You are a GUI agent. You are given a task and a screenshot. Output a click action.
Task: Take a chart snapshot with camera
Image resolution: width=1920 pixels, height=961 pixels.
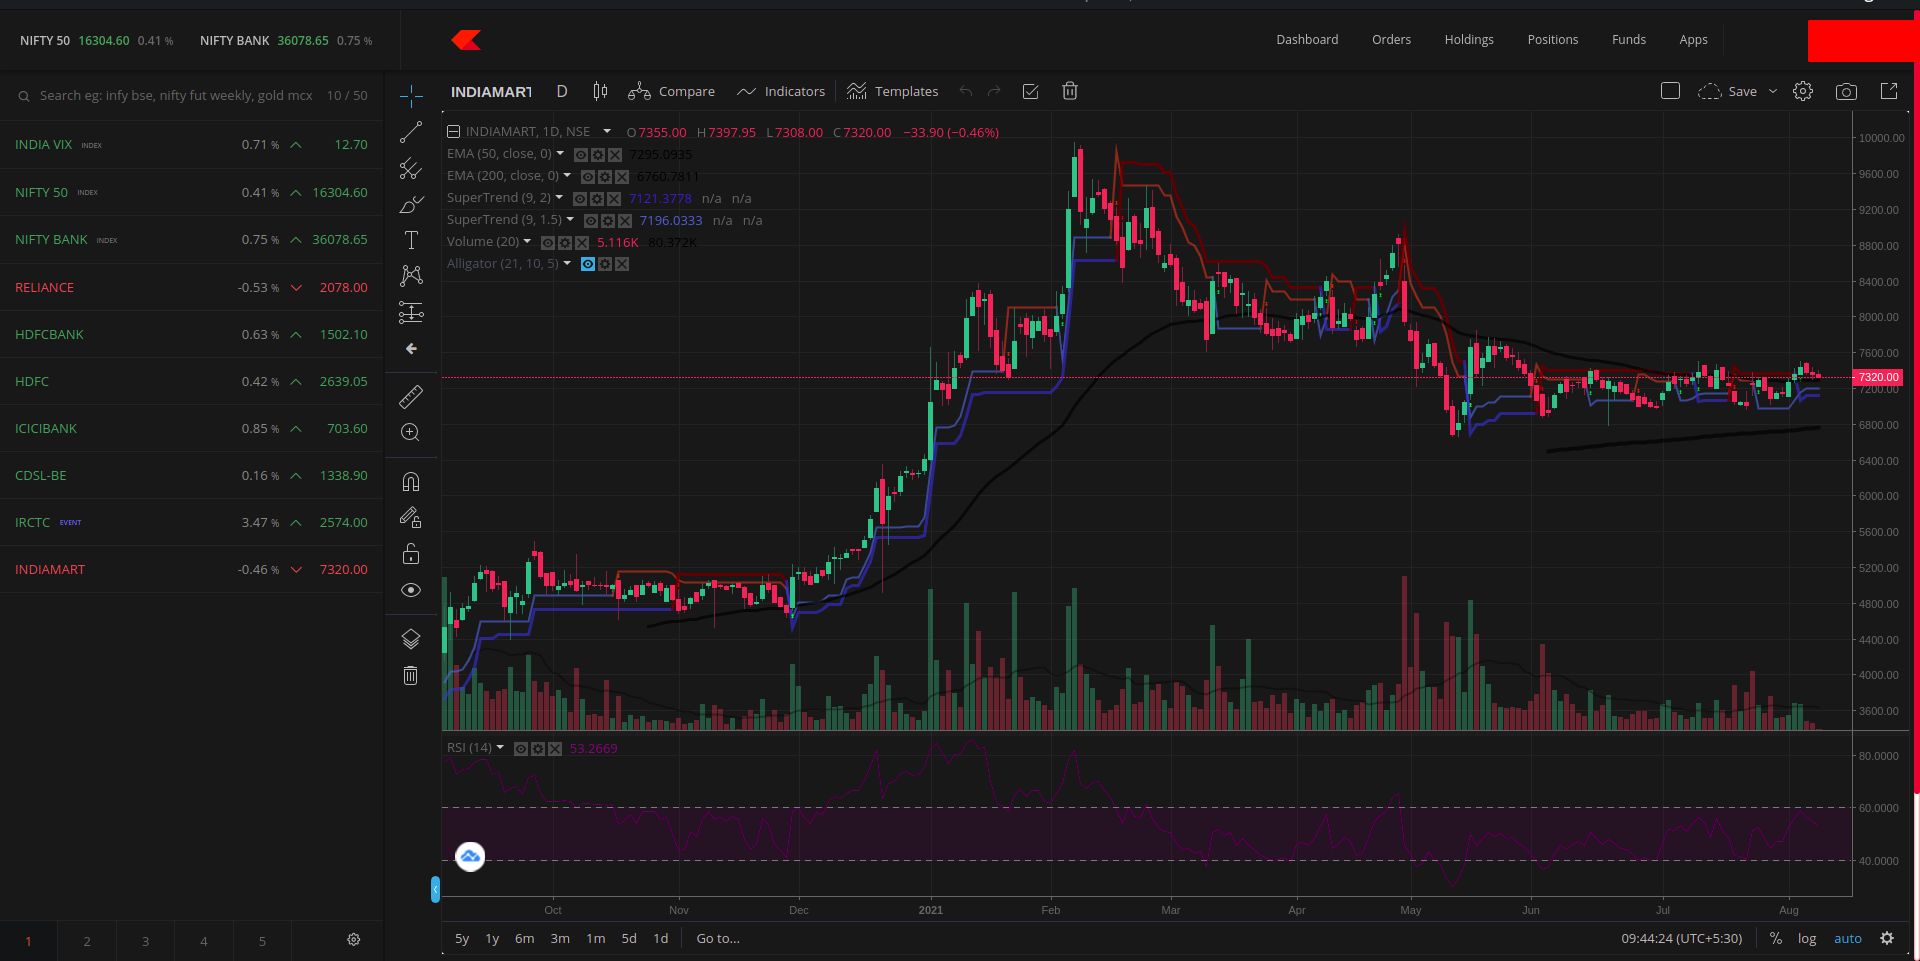point(1846,91)
